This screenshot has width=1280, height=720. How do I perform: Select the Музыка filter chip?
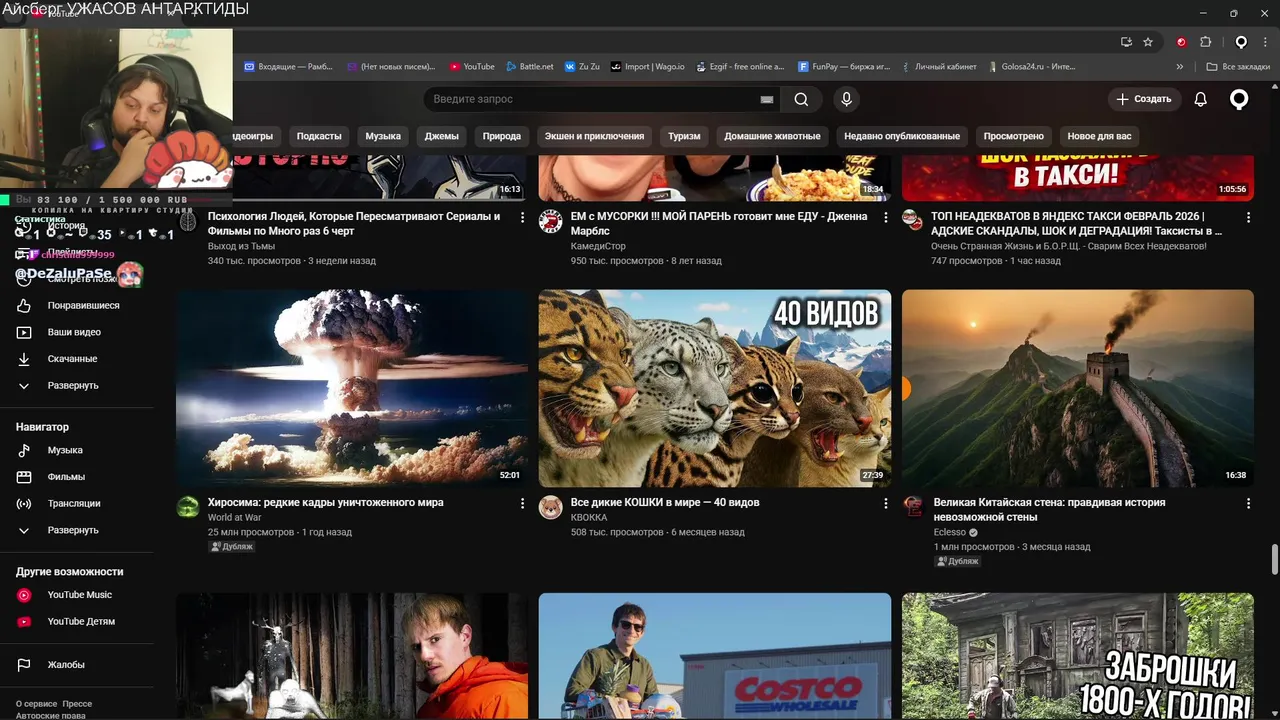383,136
